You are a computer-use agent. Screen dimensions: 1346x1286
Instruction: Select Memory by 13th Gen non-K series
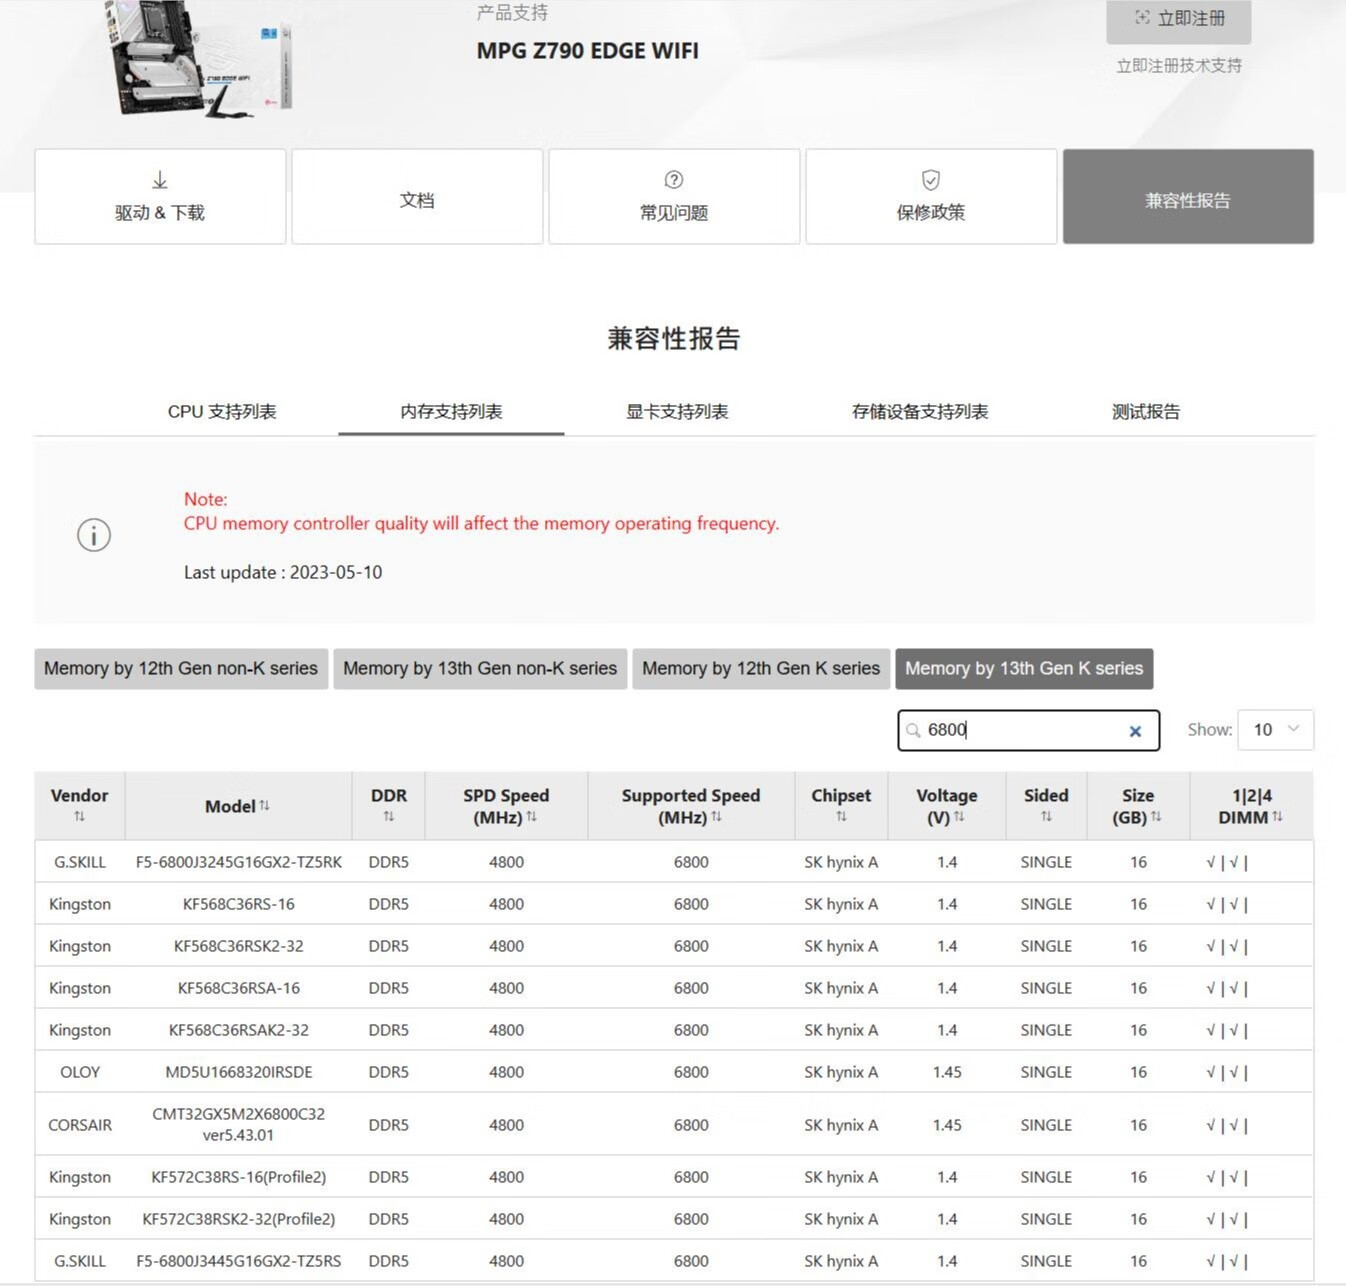480,668
